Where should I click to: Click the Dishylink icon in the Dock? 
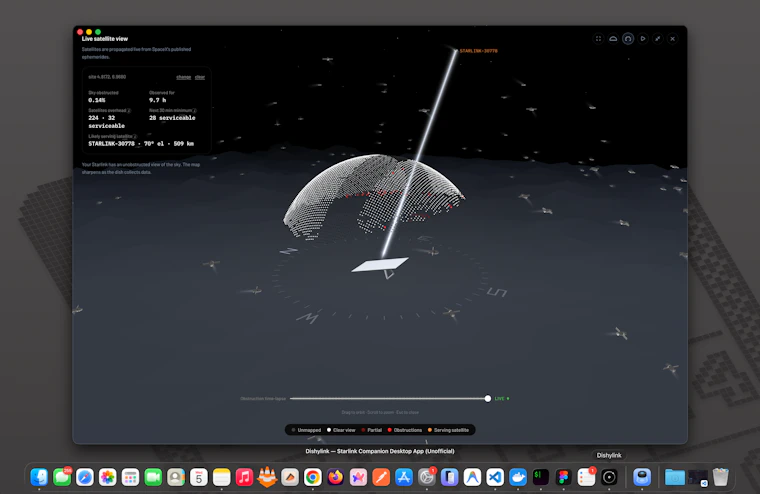(609, 478)
